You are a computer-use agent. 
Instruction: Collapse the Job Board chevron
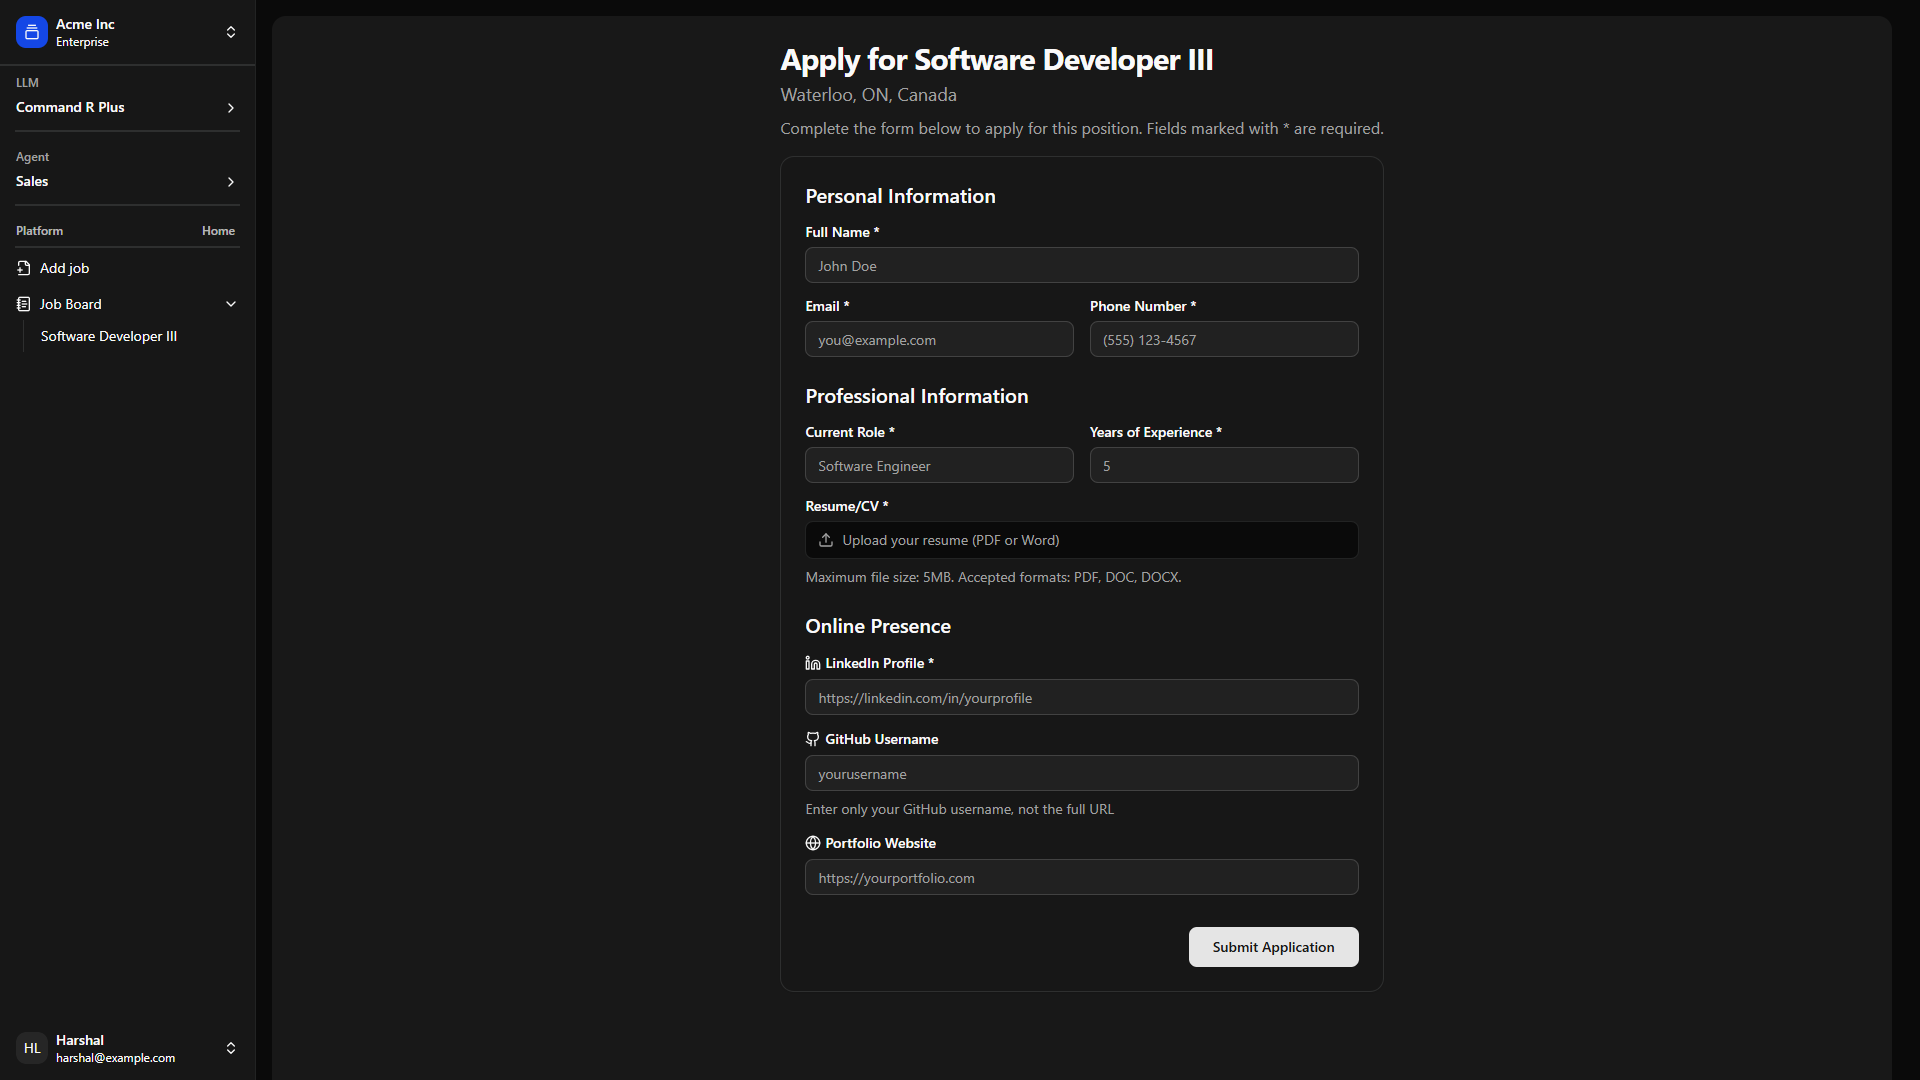(x=231, y=304)
